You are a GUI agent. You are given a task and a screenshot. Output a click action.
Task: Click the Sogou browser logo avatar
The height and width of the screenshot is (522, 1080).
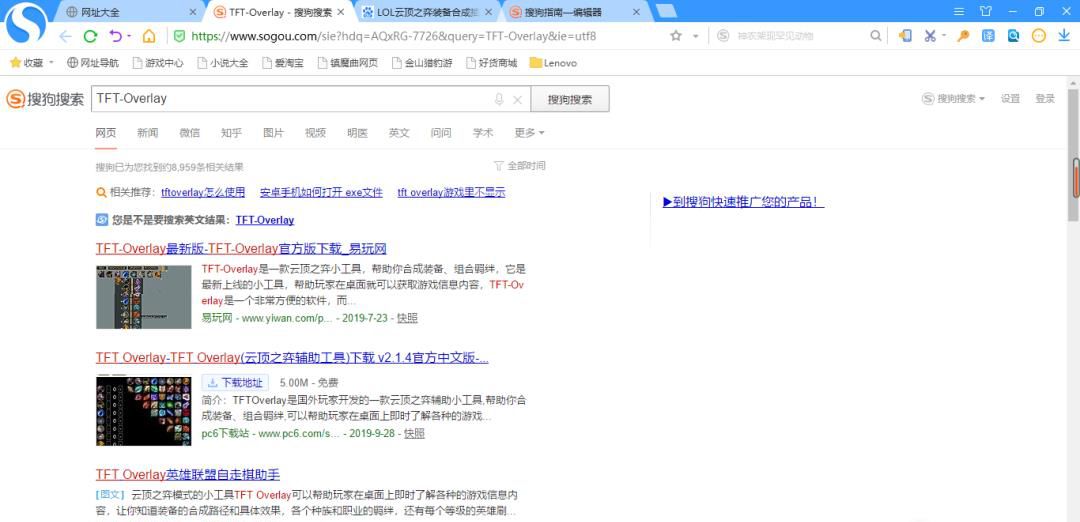click(25, 22)
